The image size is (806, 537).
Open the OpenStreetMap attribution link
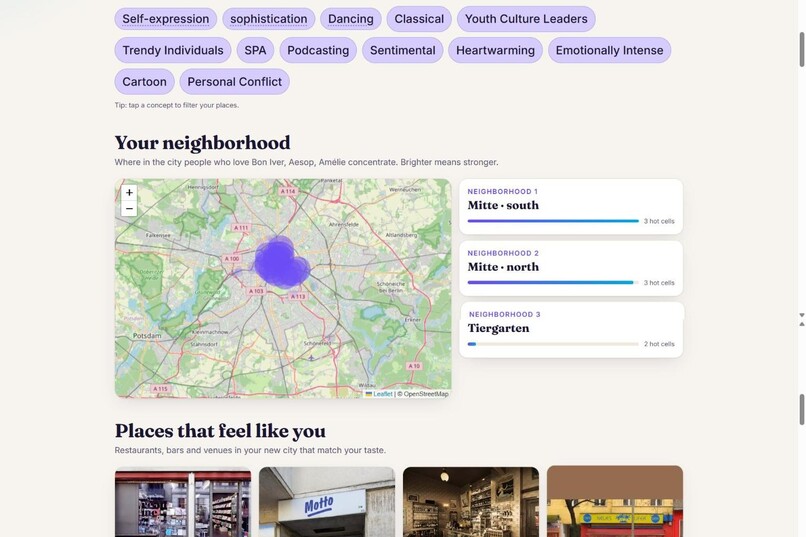426,394
